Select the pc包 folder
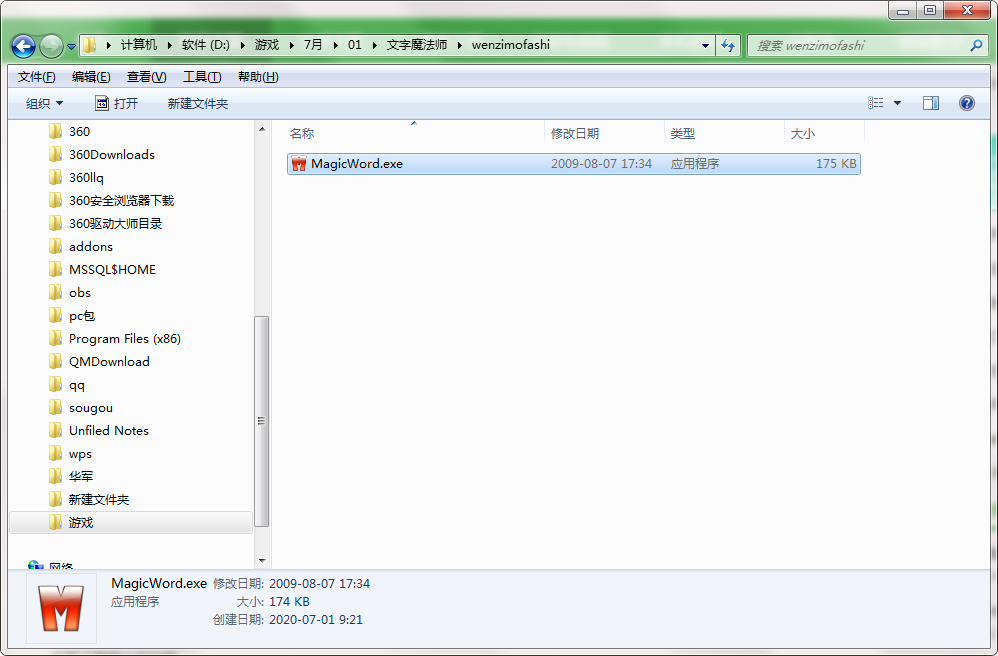The image size is (998, 656). pyautogui.click(x=82, y=316)
